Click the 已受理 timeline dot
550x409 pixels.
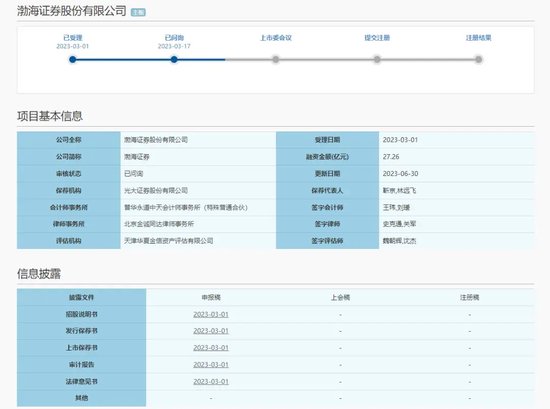[73, 60]
